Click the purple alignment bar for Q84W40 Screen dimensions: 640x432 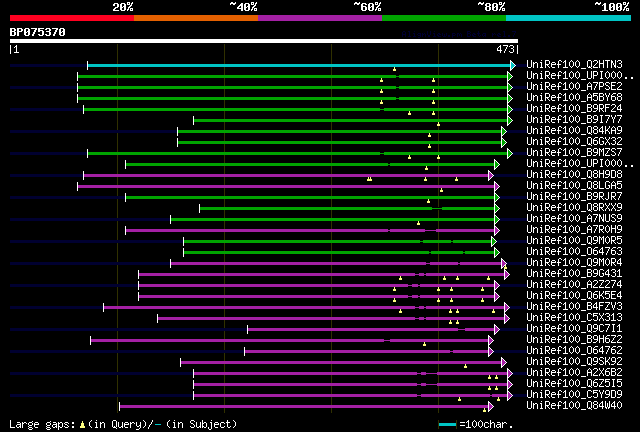tap(304, 407)
